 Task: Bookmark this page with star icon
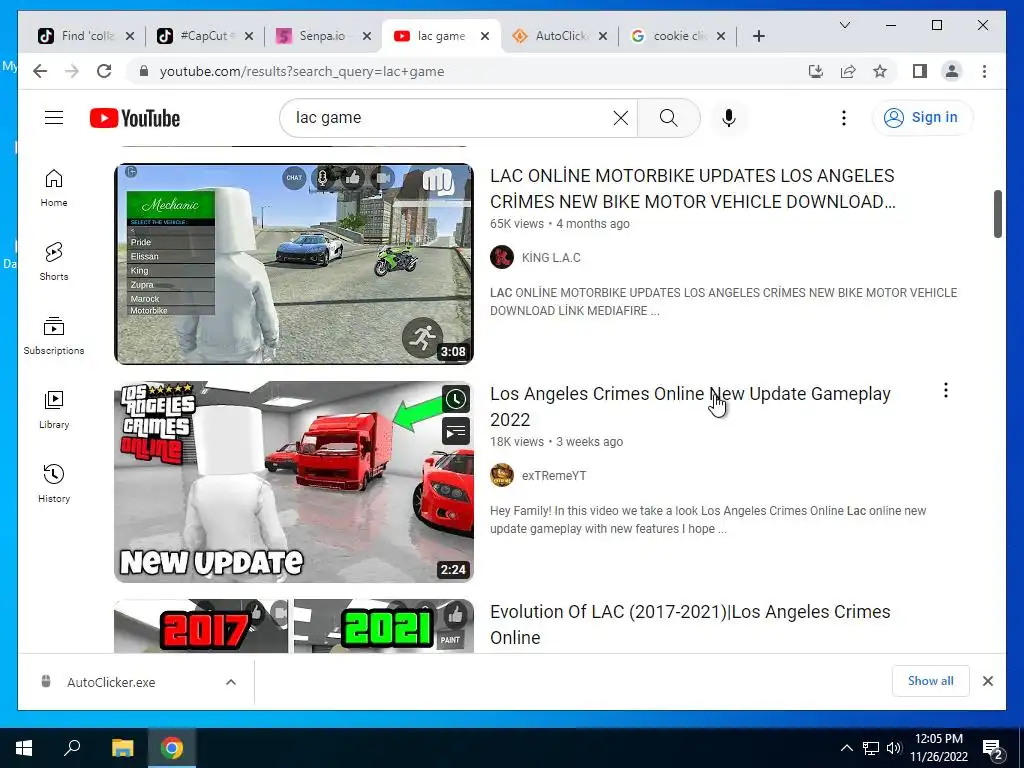point(880,71)
